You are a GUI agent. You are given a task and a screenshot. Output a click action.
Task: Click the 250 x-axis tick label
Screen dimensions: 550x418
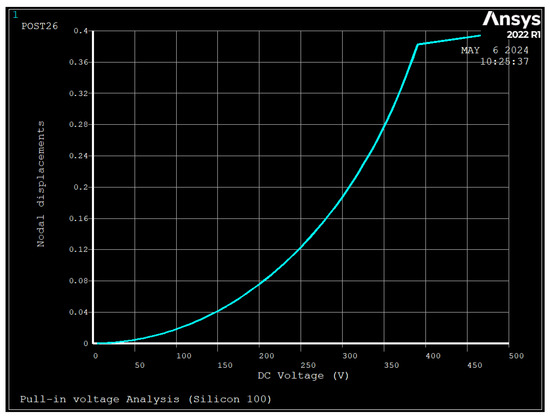(x=308, y=365)
